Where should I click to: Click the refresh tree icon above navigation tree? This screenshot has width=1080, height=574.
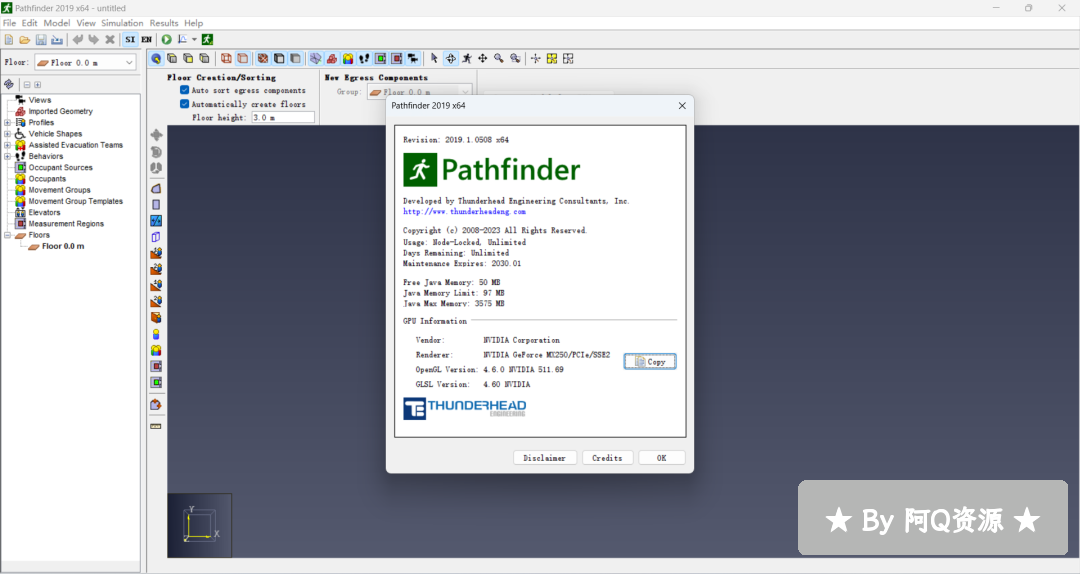pyautogui.click(x=8, y=84)
